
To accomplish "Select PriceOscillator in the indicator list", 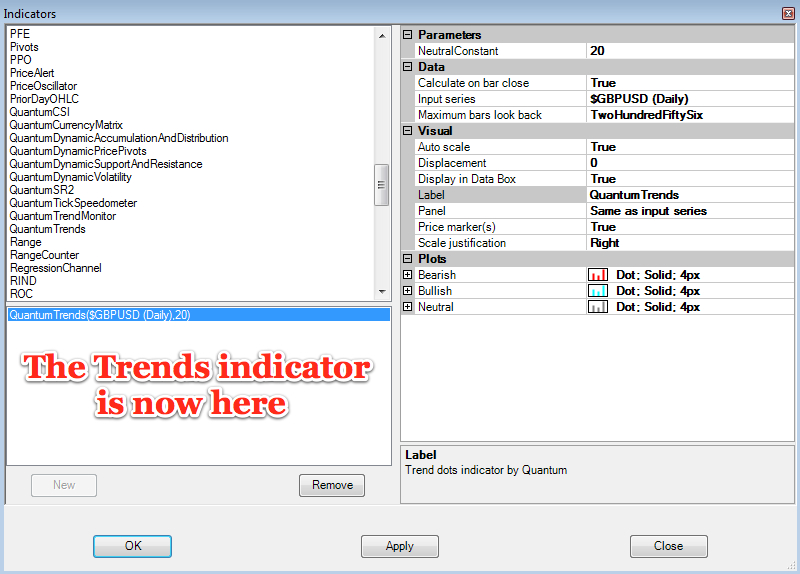I will 43,86.
